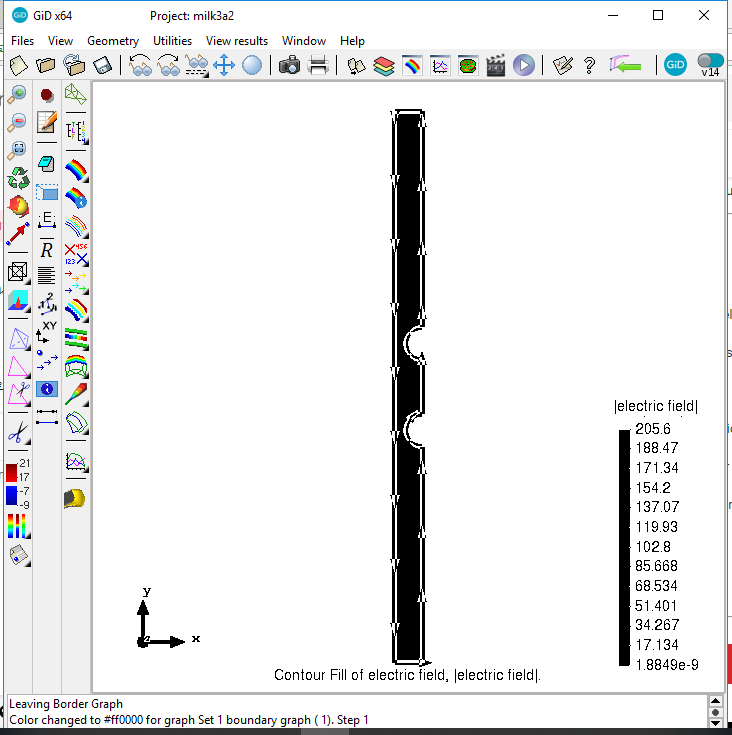
Task: Select the Pan (move arrows) tool
Action: pos(224,66)
